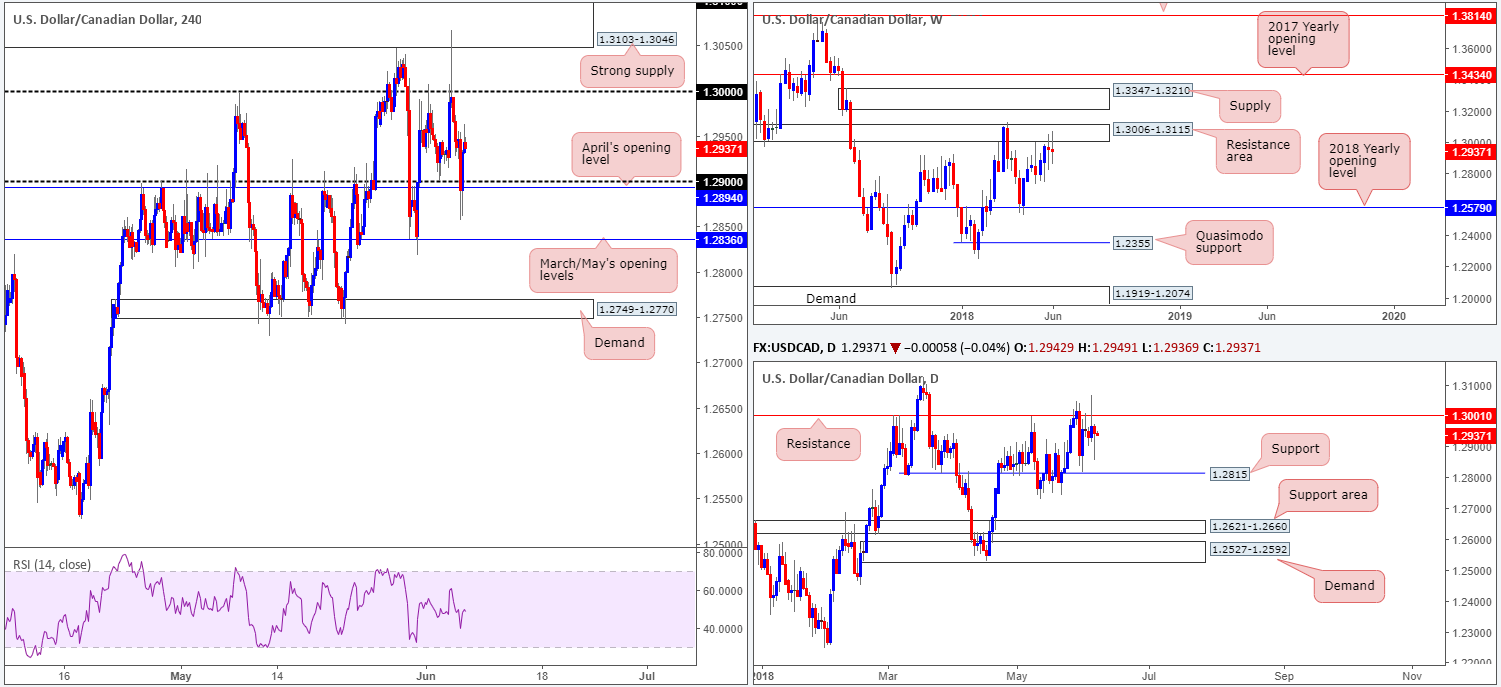Click the blue 1.28940 price label
The width and height of the screenshot is (1501, 687).
coord(720,198)
